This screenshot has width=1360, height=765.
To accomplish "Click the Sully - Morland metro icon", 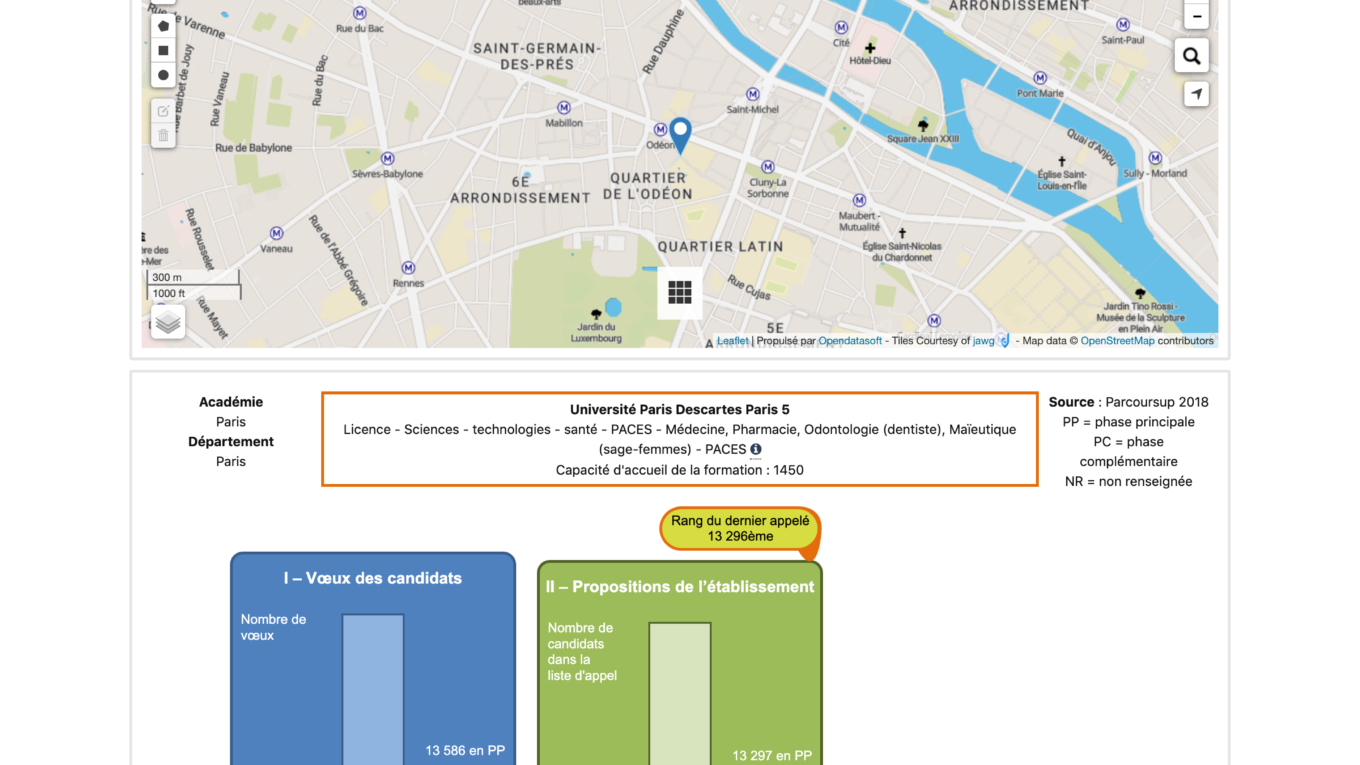I will point(1155,158).
